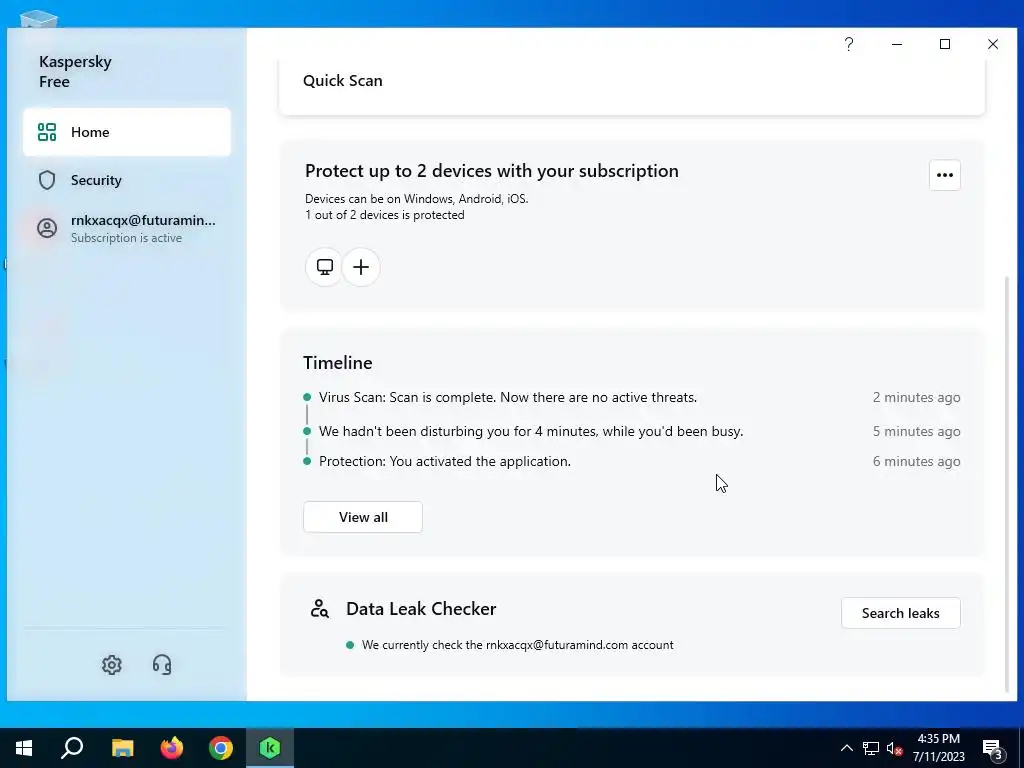The image size is (1024, 768).
Task: Click the main panel vertical scrollbar
Action: 1006,483
